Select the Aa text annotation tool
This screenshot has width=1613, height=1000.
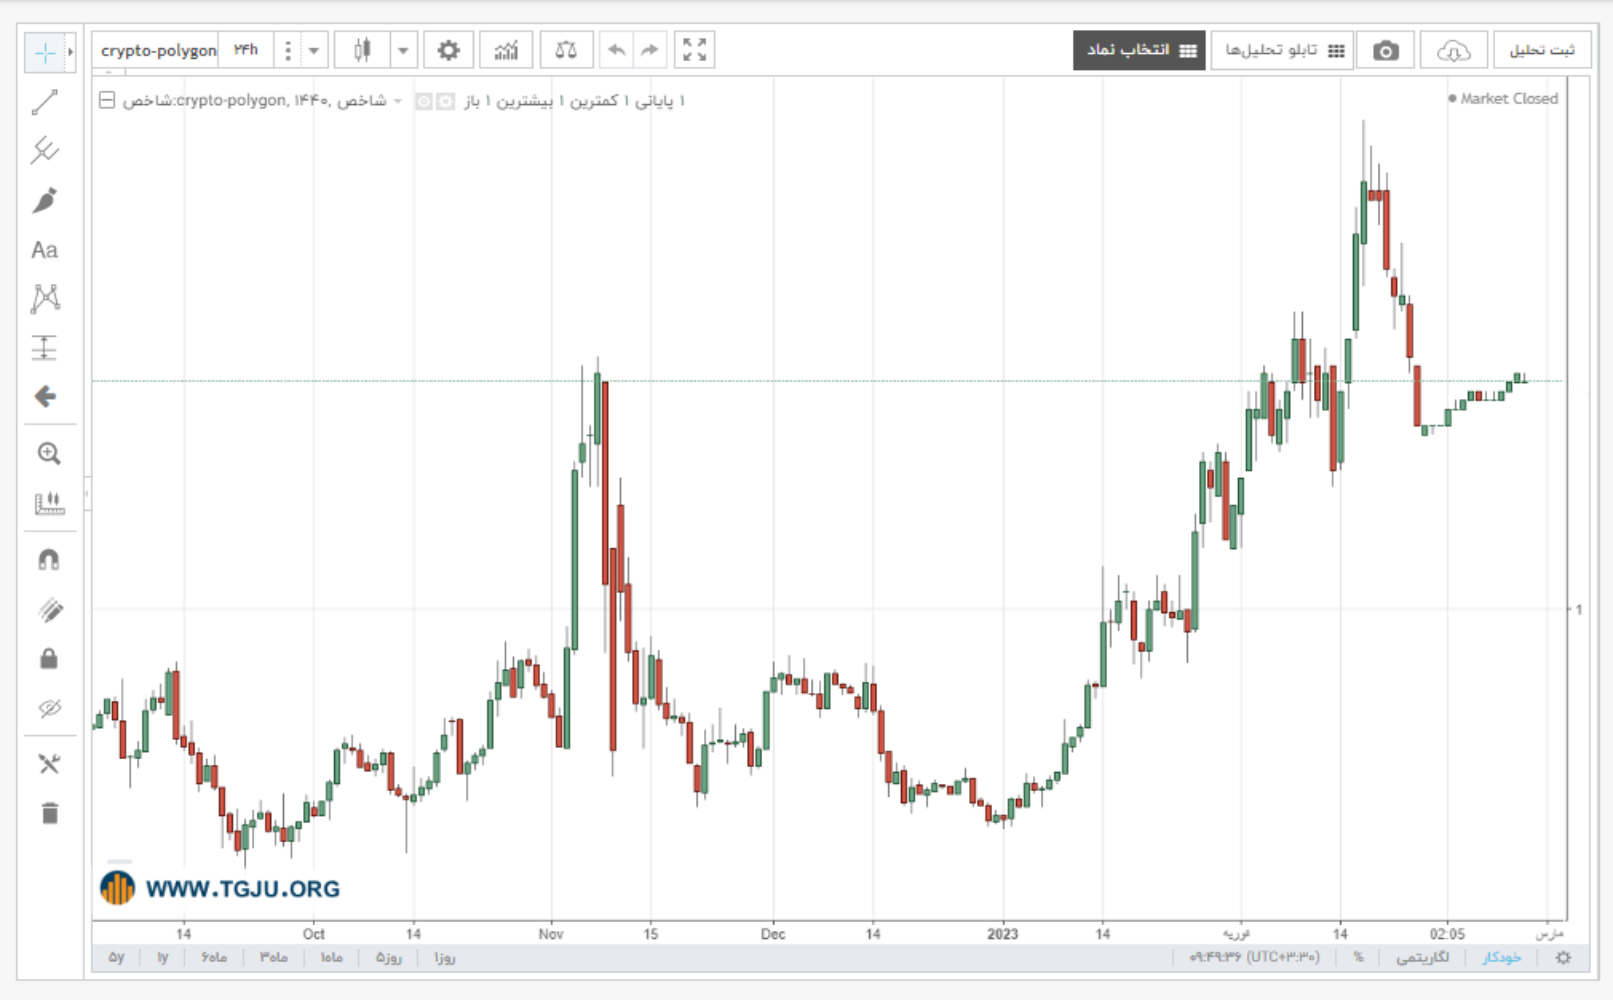(45, 250)
